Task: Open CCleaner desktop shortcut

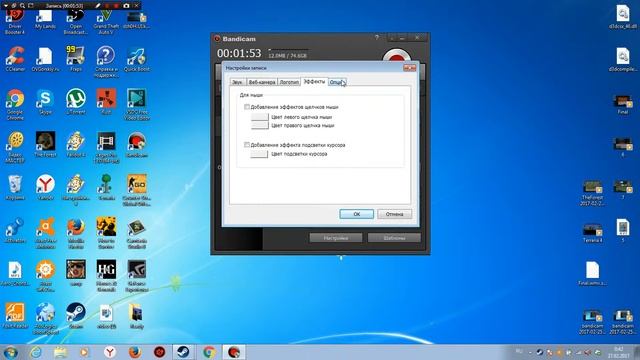Action: point(15,59)
